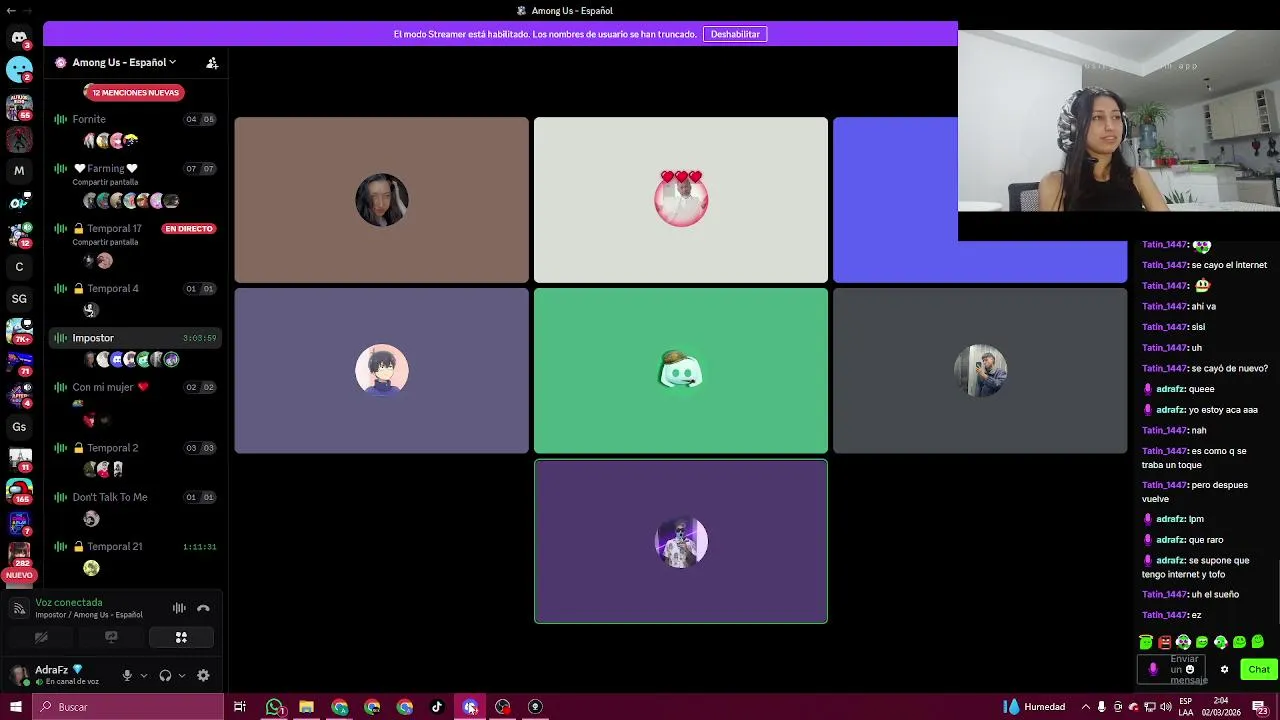Join the Con mi mujer channel

(x=135, y=387)
